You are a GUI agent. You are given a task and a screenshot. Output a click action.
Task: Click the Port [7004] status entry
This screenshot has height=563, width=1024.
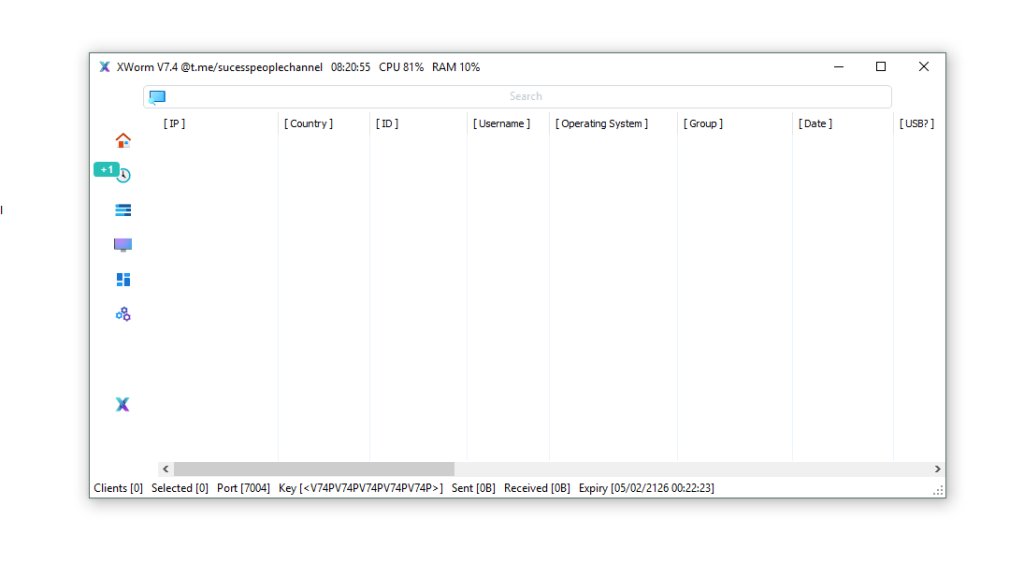[x=243, y=488]
